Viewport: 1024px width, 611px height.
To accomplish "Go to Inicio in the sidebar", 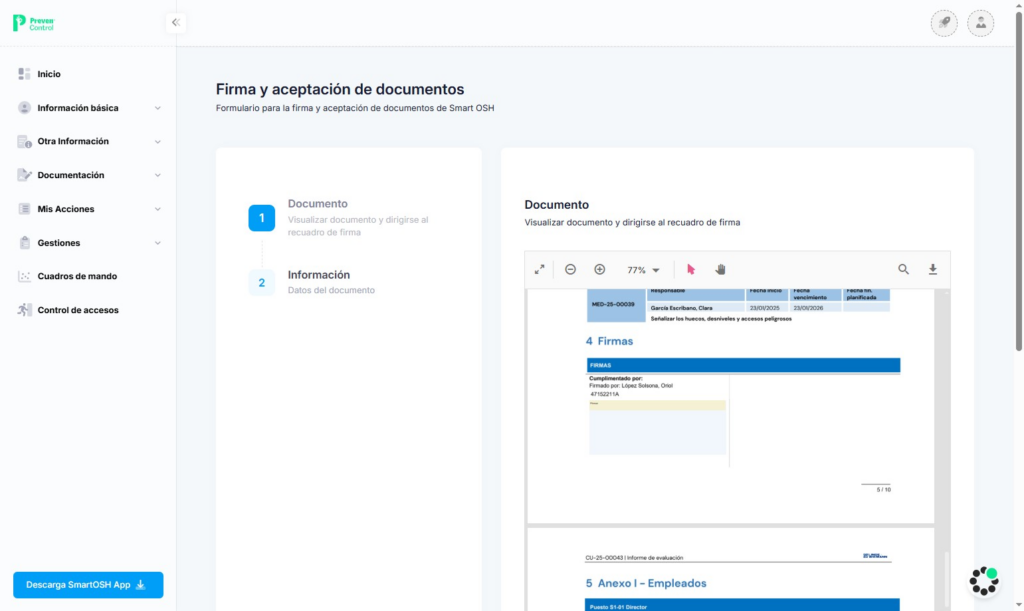I will pos(49,74).
